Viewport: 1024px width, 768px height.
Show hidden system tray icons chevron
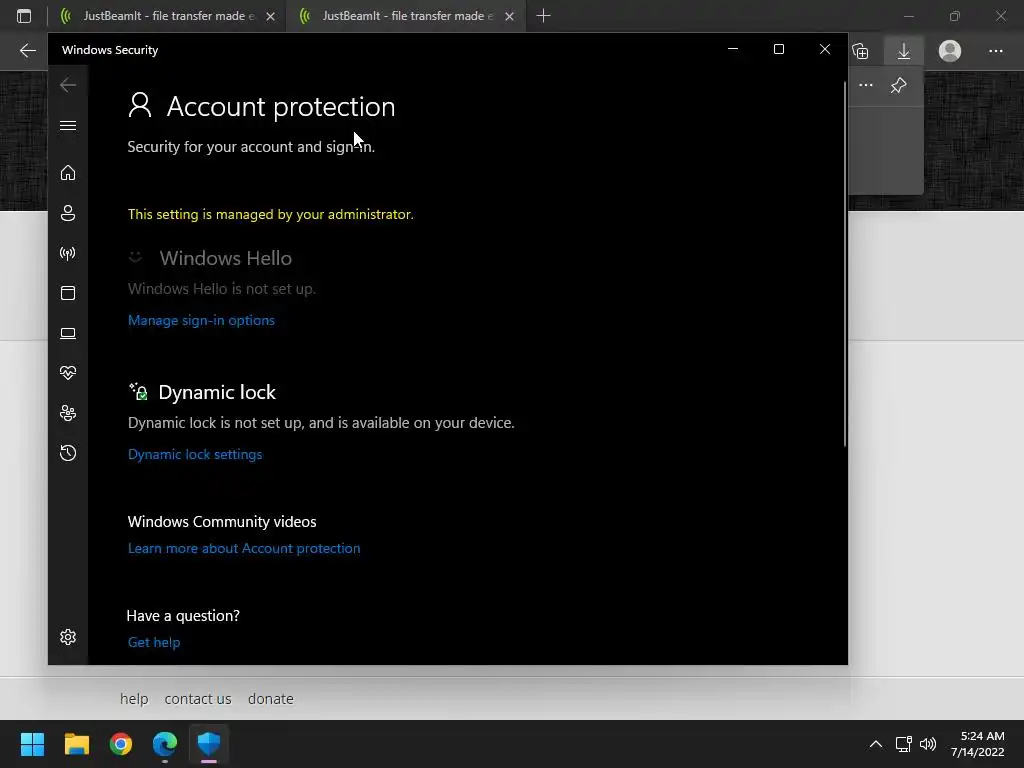point(876,744)
